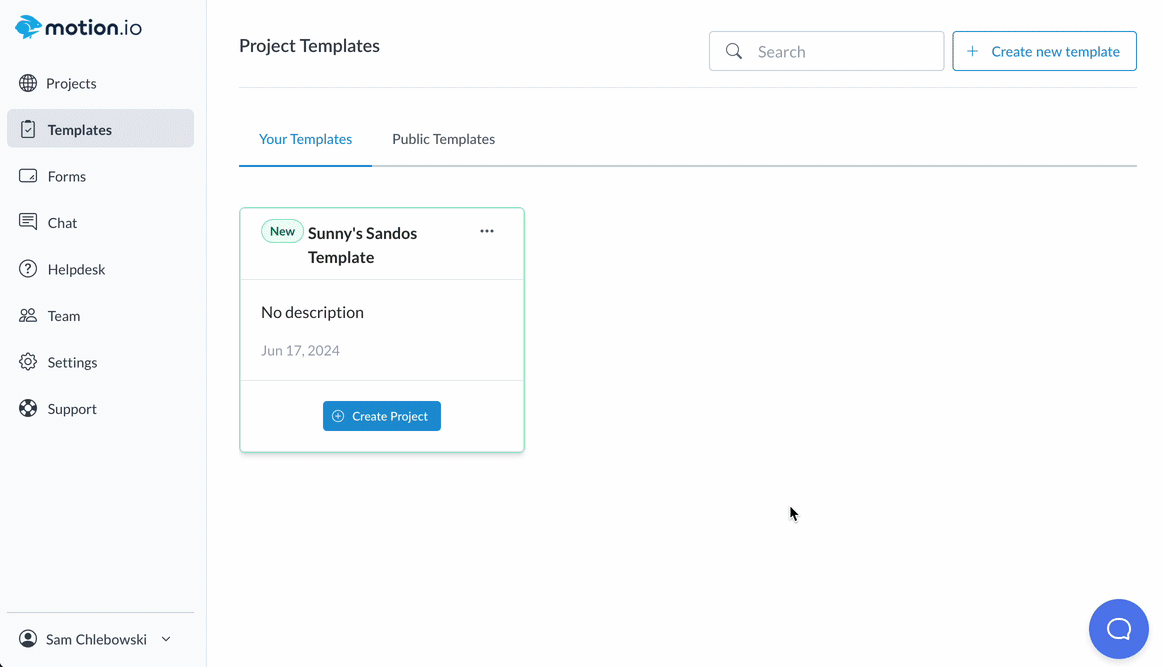Open Sunny's Sandos Template card title
Image resolution: width=1163 pixels, height=667 pixels.
point(362,245)
